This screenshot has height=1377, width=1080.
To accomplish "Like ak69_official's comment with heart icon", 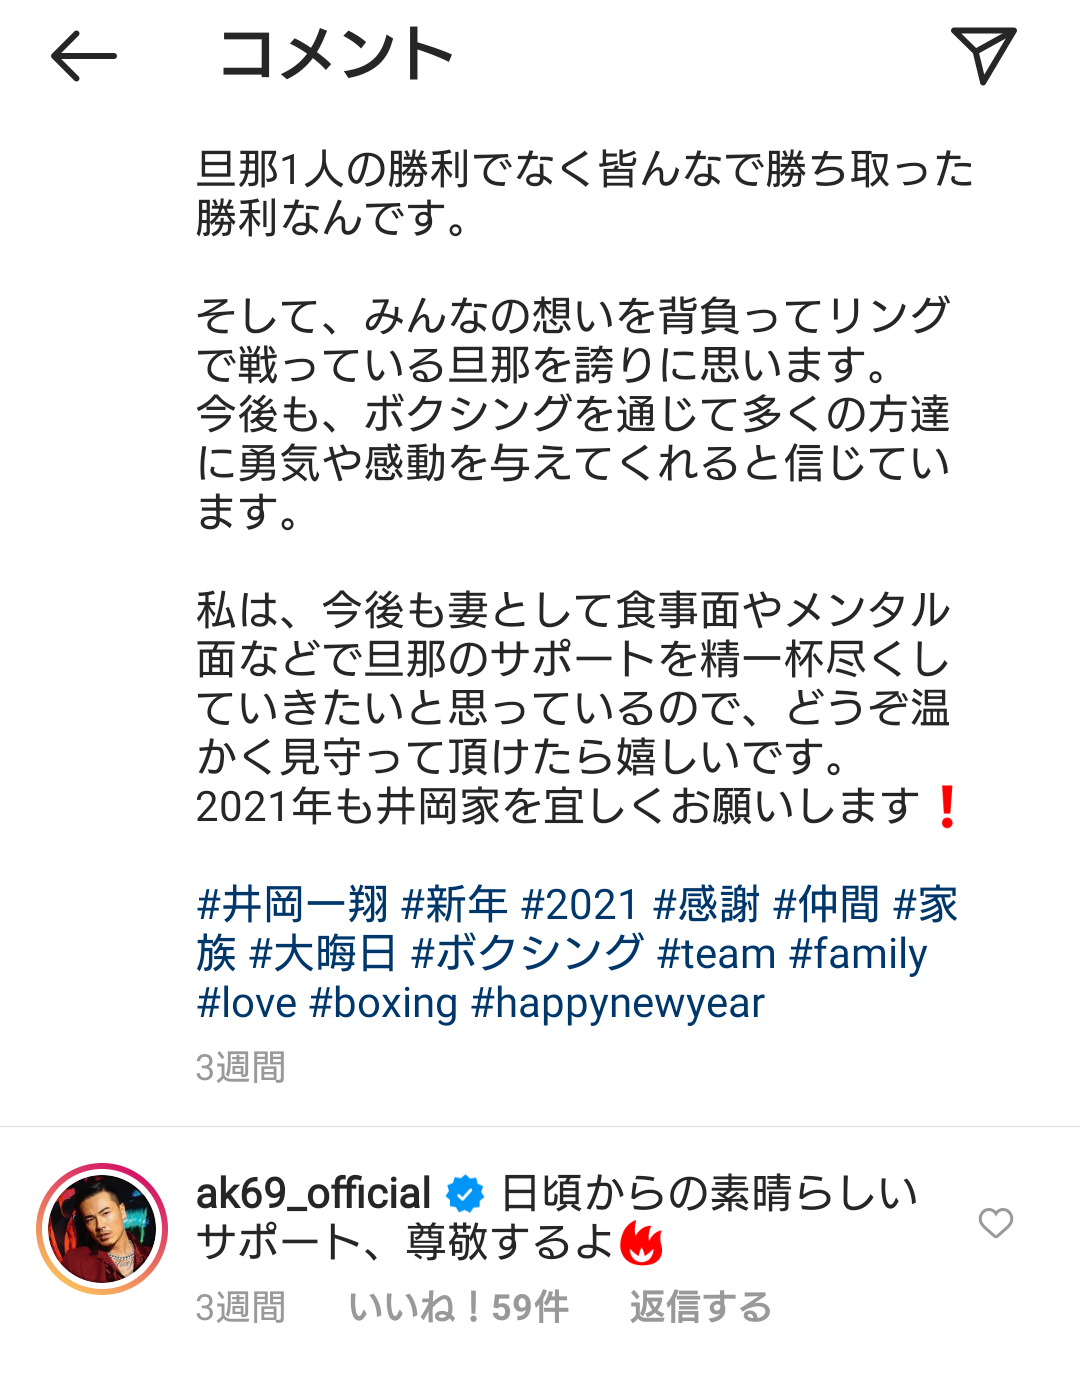I will coord(995,1222).
